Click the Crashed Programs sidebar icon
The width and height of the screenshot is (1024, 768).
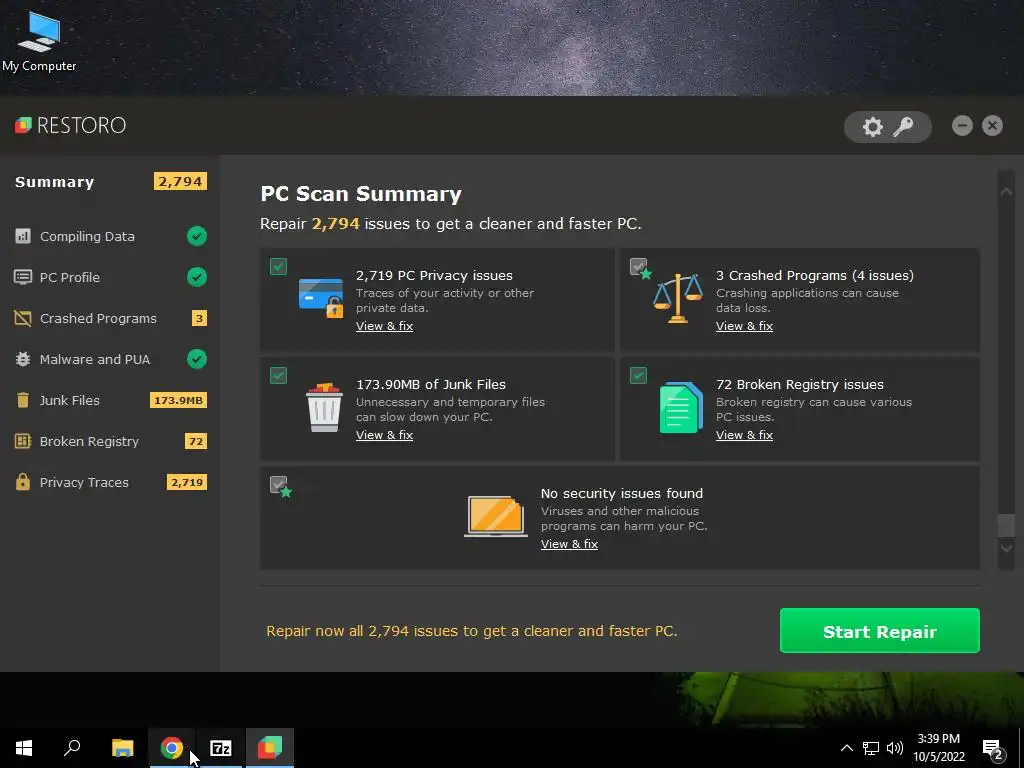[23, 318]
